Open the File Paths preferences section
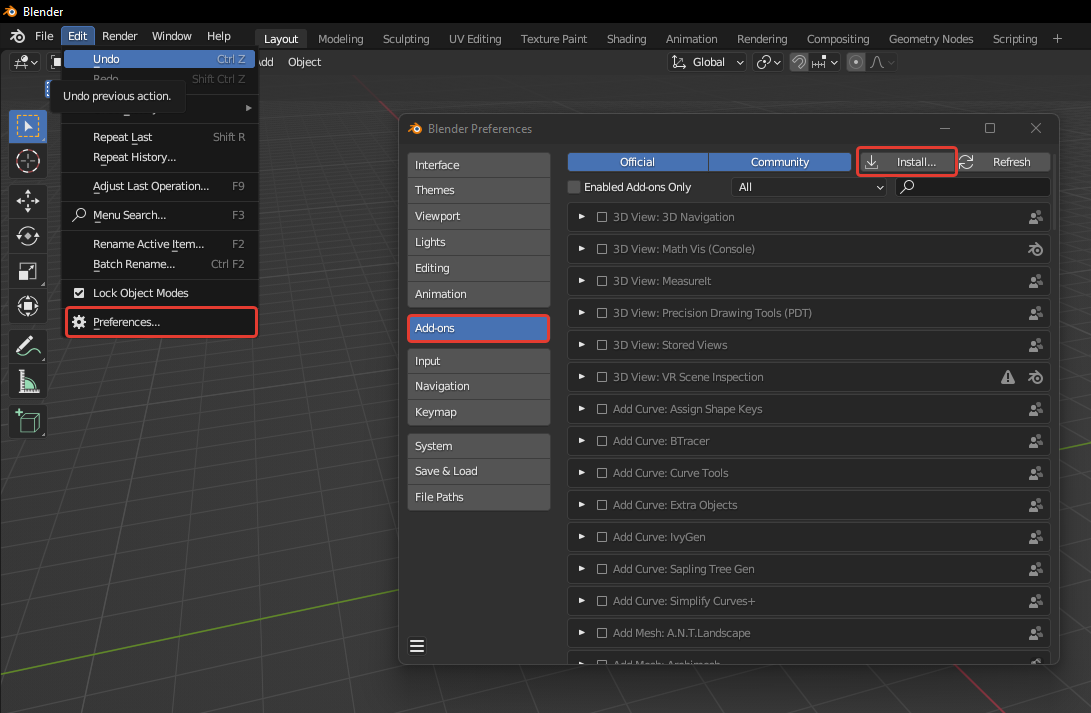The width and height of the screenshot is (1091, 713). coord(479,497)
